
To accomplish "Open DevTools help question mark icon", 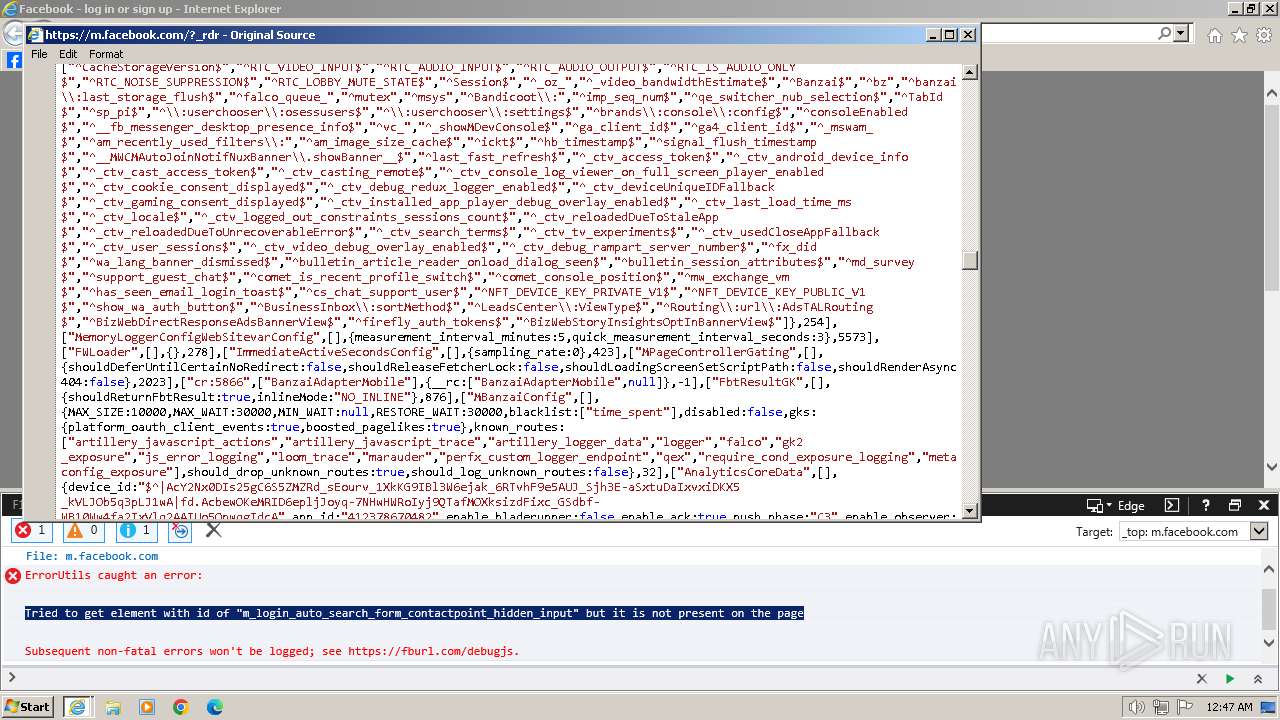I will coord(1207,505).
